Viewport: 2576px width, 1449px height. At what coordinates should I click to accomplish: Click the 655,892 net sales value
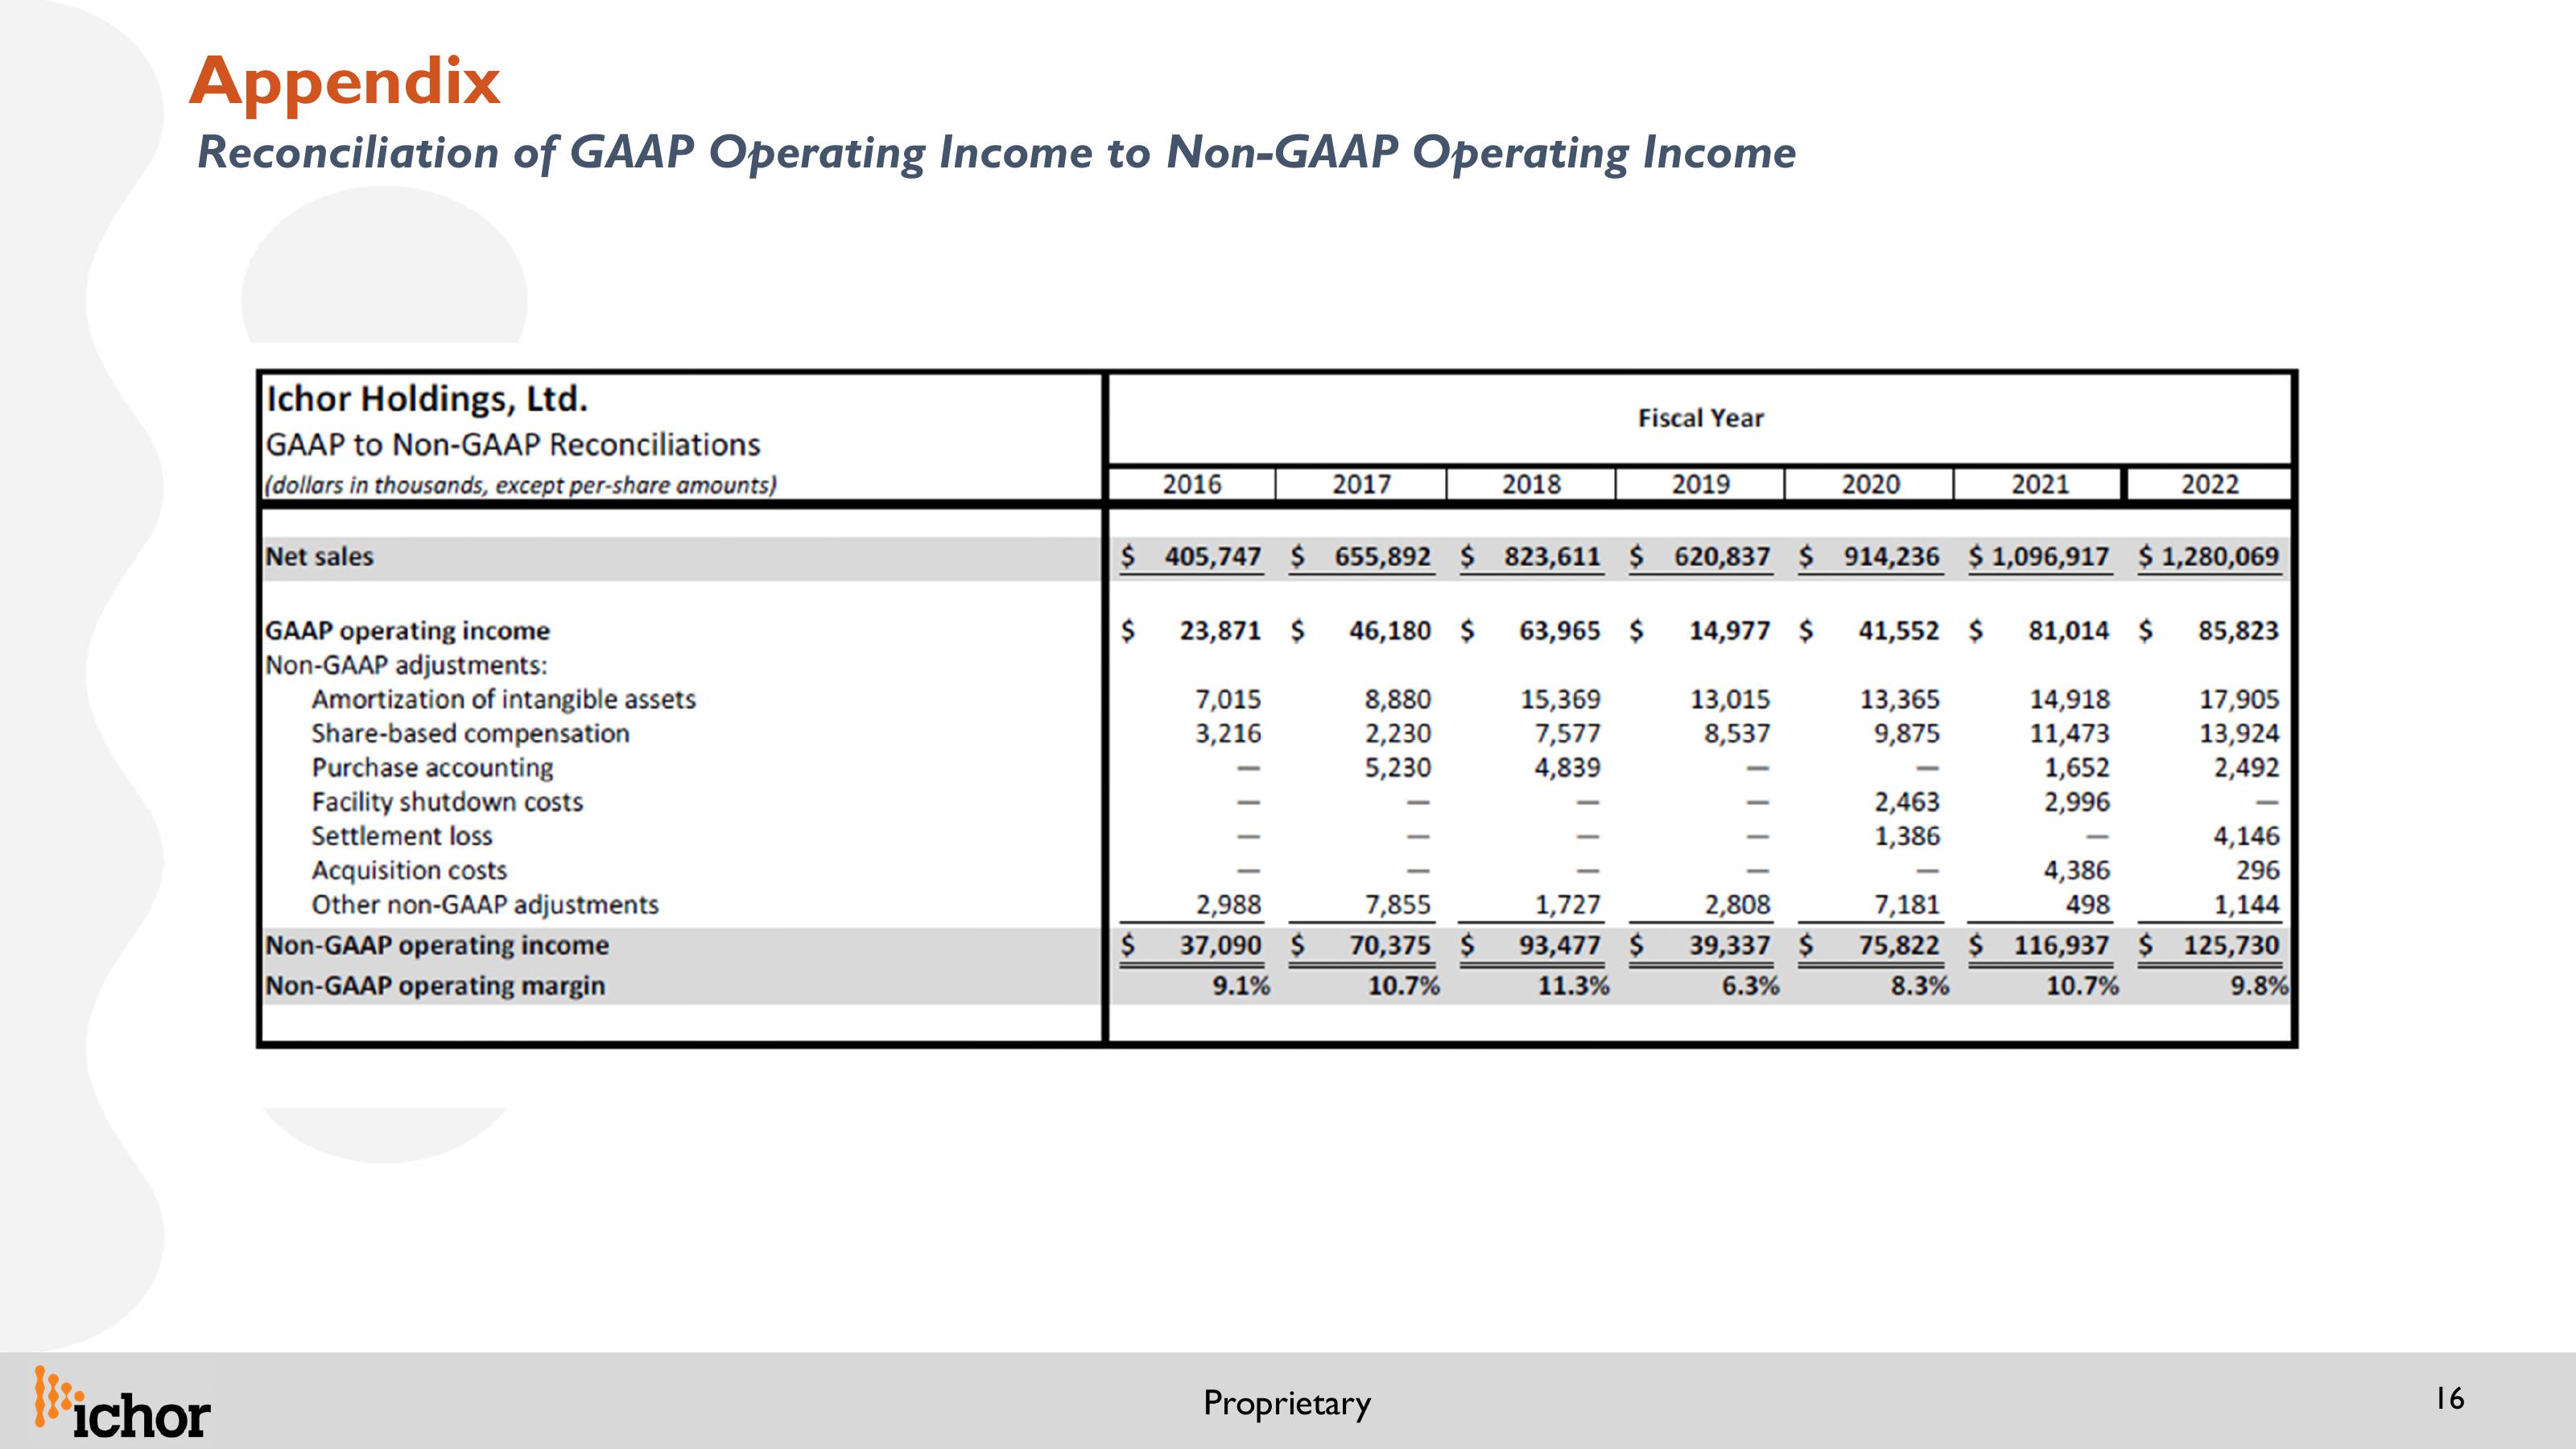[1383, 557]
